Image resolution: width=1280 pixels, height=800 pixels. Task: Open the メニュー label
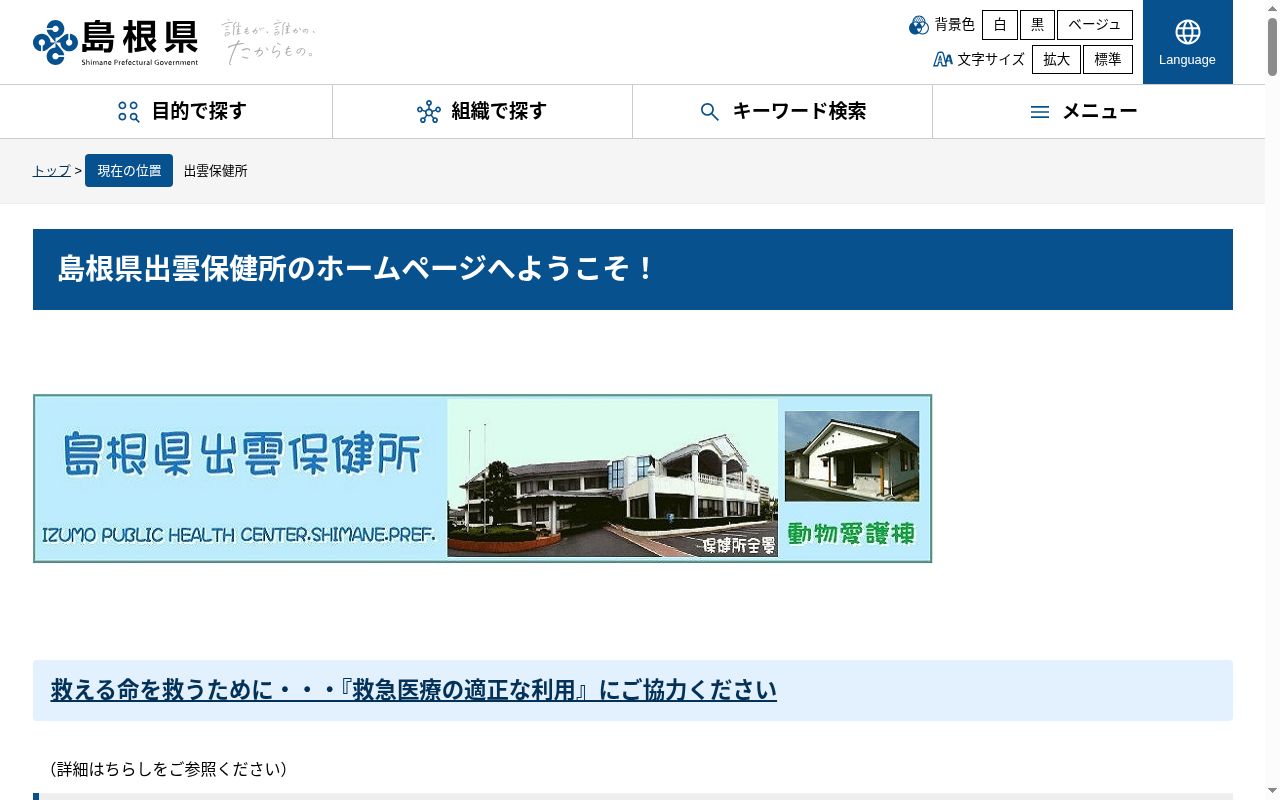tap(1100, 112)
